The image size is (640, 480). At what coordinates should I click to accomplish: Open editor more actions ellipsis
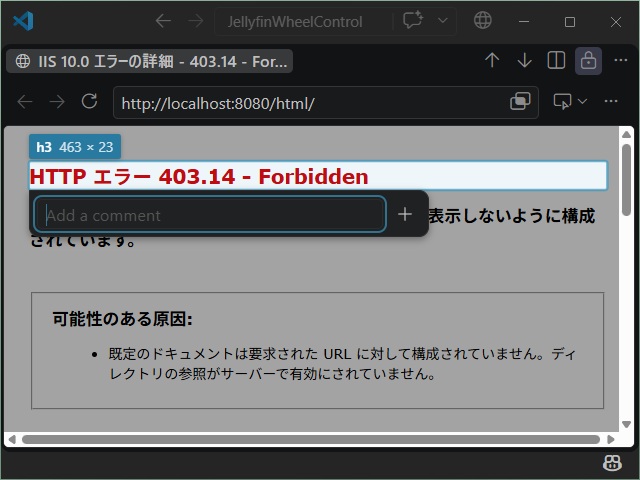pos(620,60)
